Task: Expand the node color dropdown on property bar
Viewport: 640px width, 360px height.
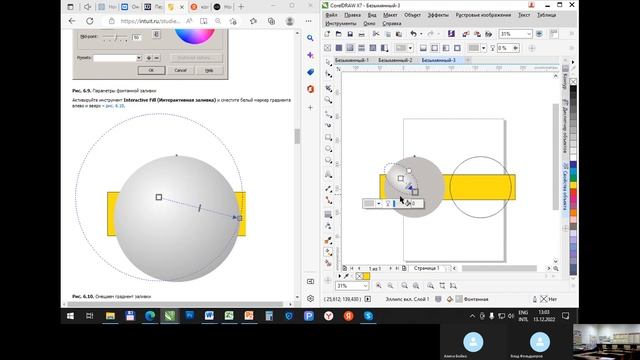Action: (x=484, y=48)
